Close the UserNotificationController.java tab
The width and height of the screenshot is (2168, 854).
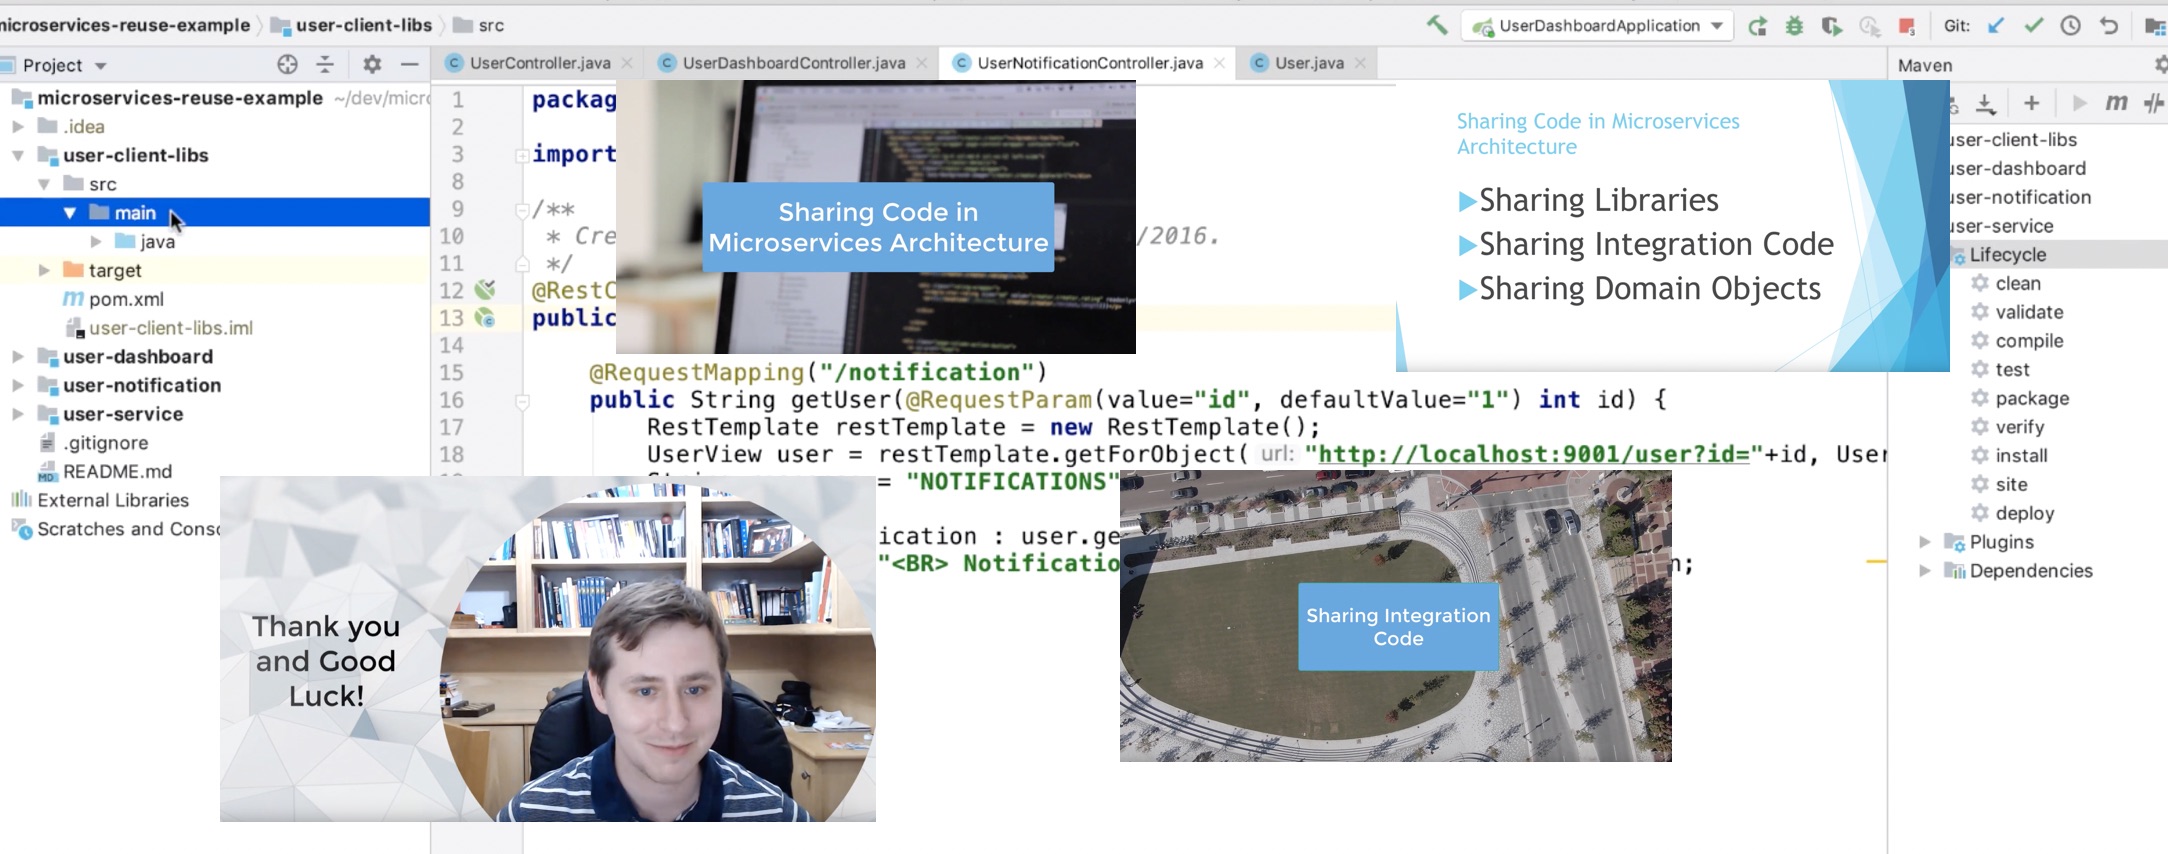[1219, 63]
